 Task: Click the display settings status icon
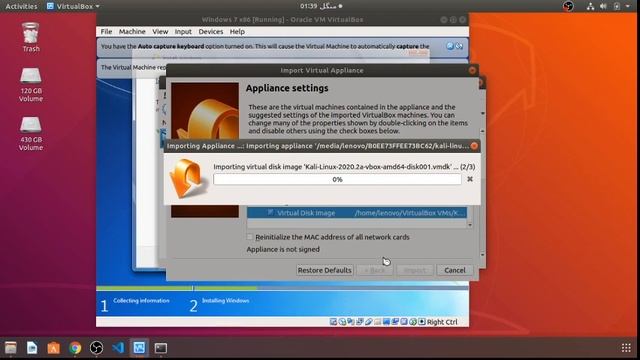coord(386,322)
